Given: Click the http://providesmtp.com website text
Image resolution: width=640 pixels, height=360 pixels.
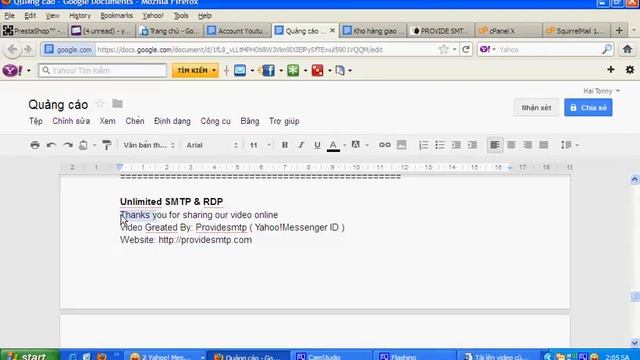Looking at the screenshot, I should tap(205, 240).
